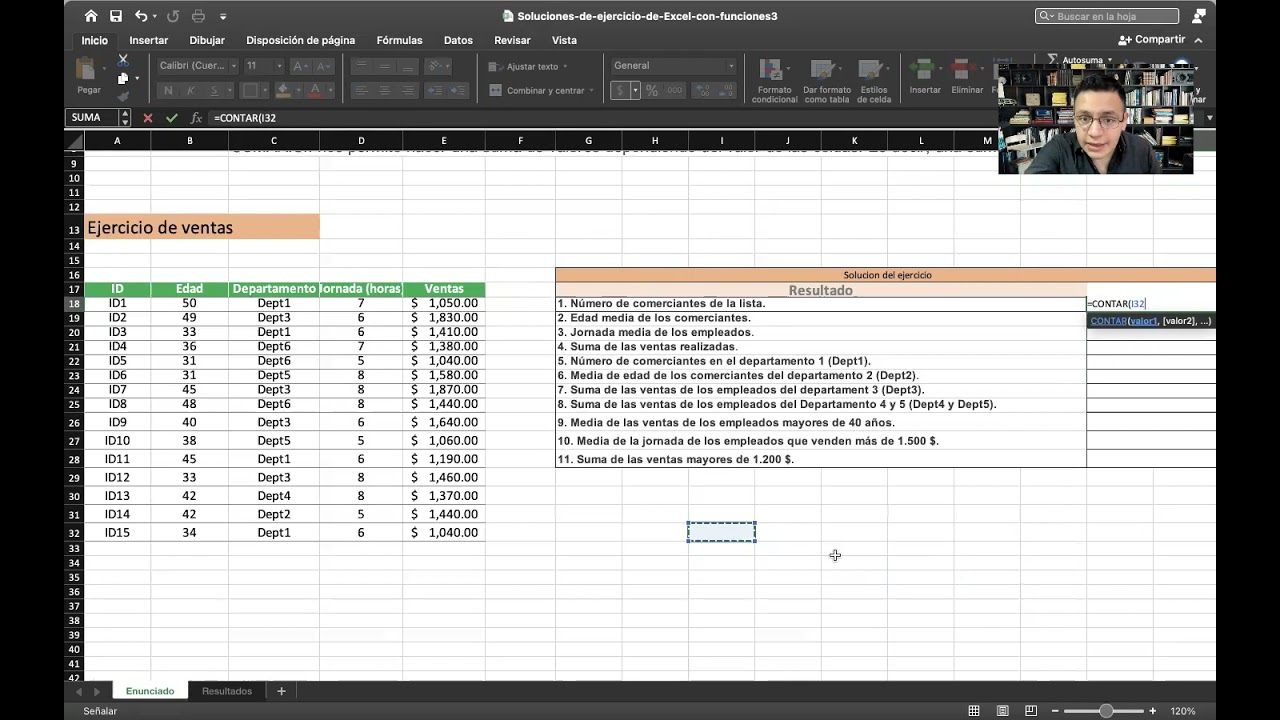
Task: Open the Disposición de página tab
Action: pos(301,40)
